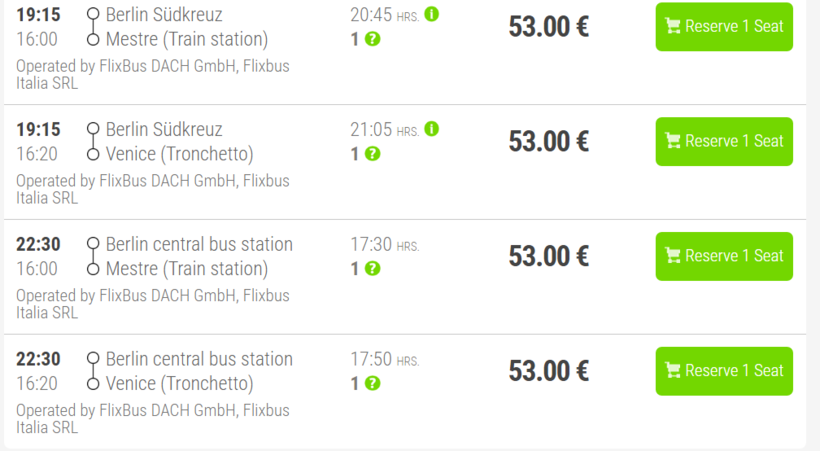The image size is (820, 451).
Task: Click the info icon beside 21:05 HRS
Action: [432, 130]
